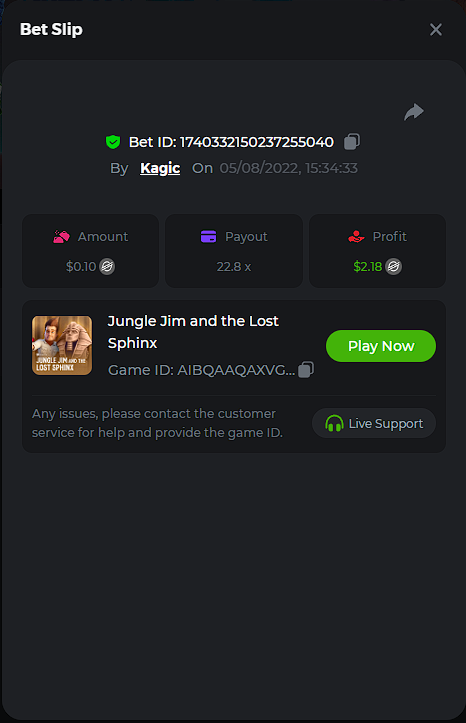The image size is (466, 723).
Task: Click the Jungle Jim game thumbnail
Action: click(x=62, y=345)
